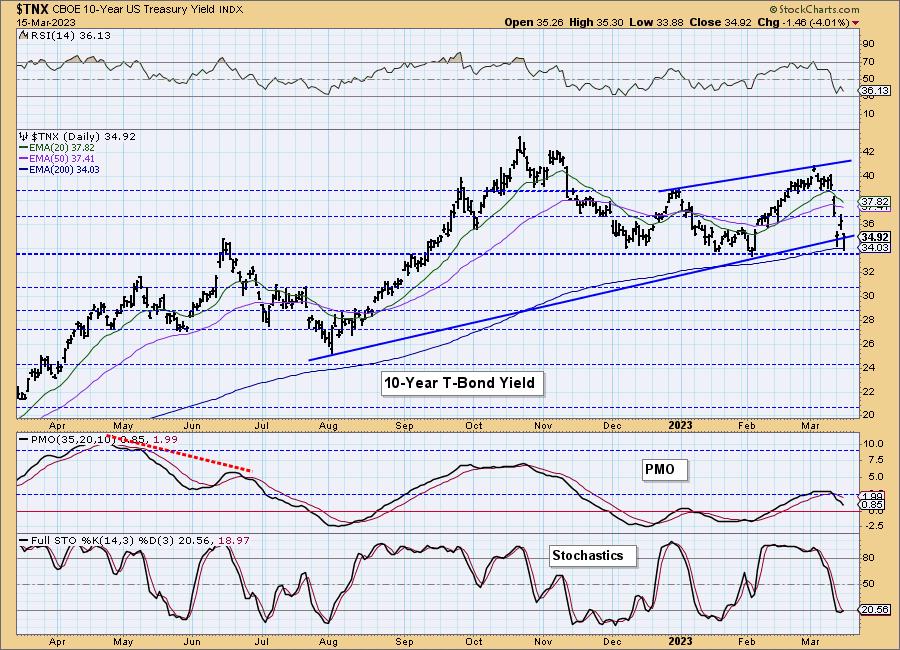Image resolution: width=900 pixels, height=650 pixels.
Task: Click the PMO annotation box
Action: pyautogui.click(x=663, y=470)
